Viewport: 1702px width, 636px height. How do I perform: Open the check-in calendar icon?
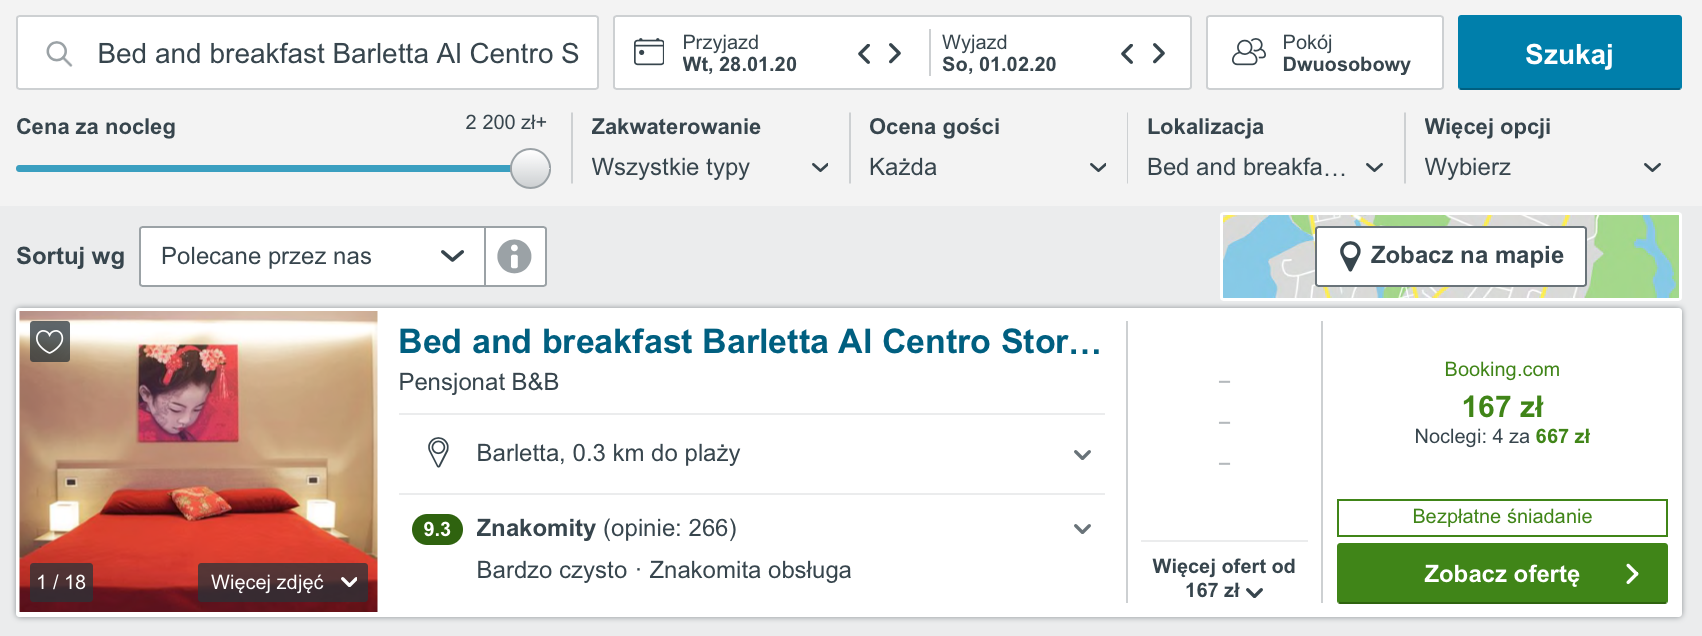point(649,52)
